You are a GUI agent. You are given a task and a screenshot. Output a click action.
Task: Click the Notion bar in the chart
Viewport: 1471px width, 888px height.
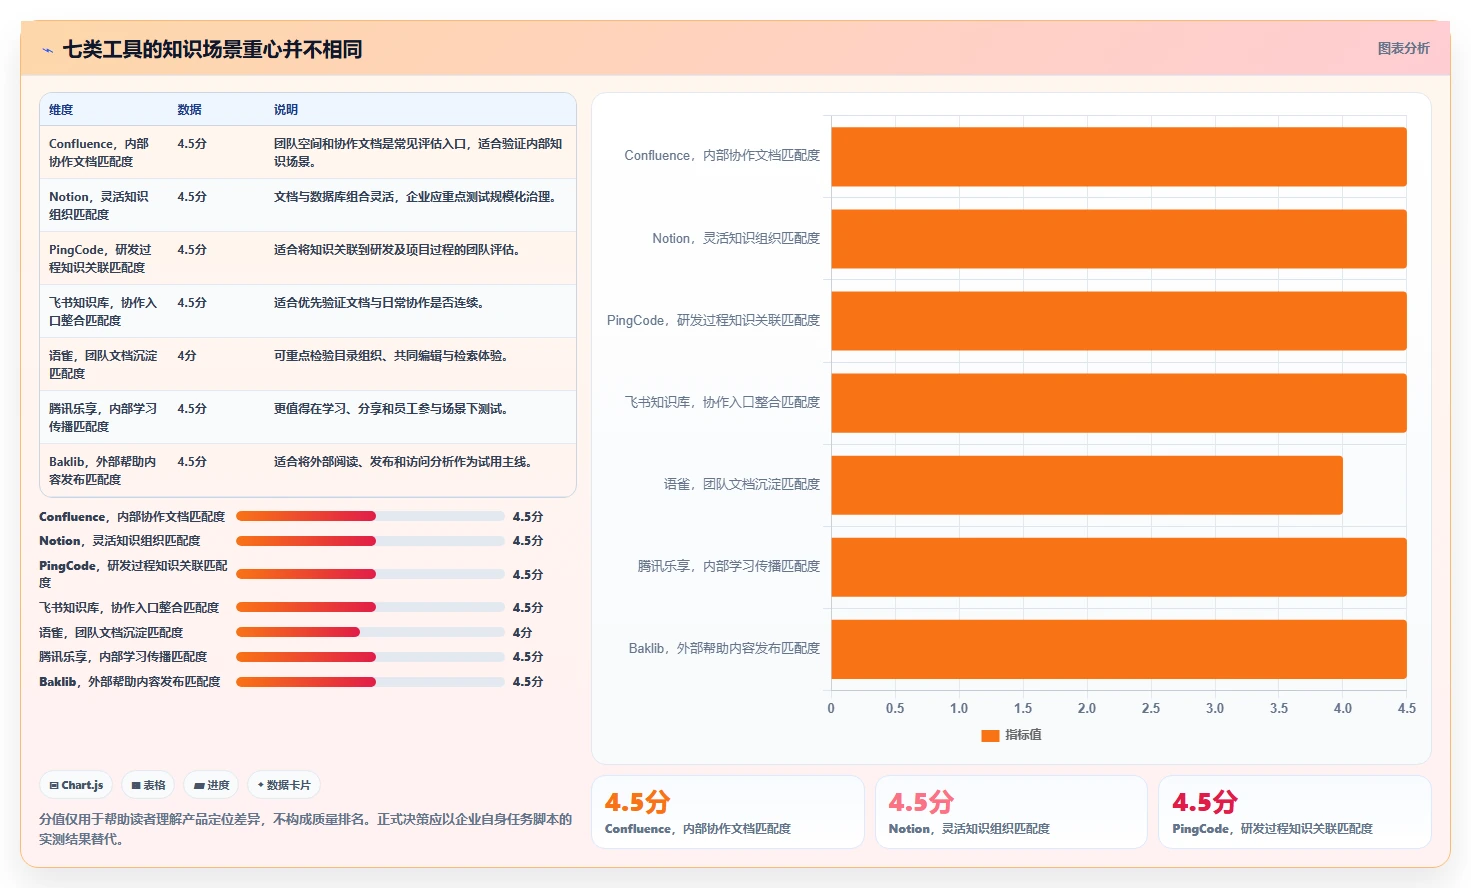click(1119, 239)
